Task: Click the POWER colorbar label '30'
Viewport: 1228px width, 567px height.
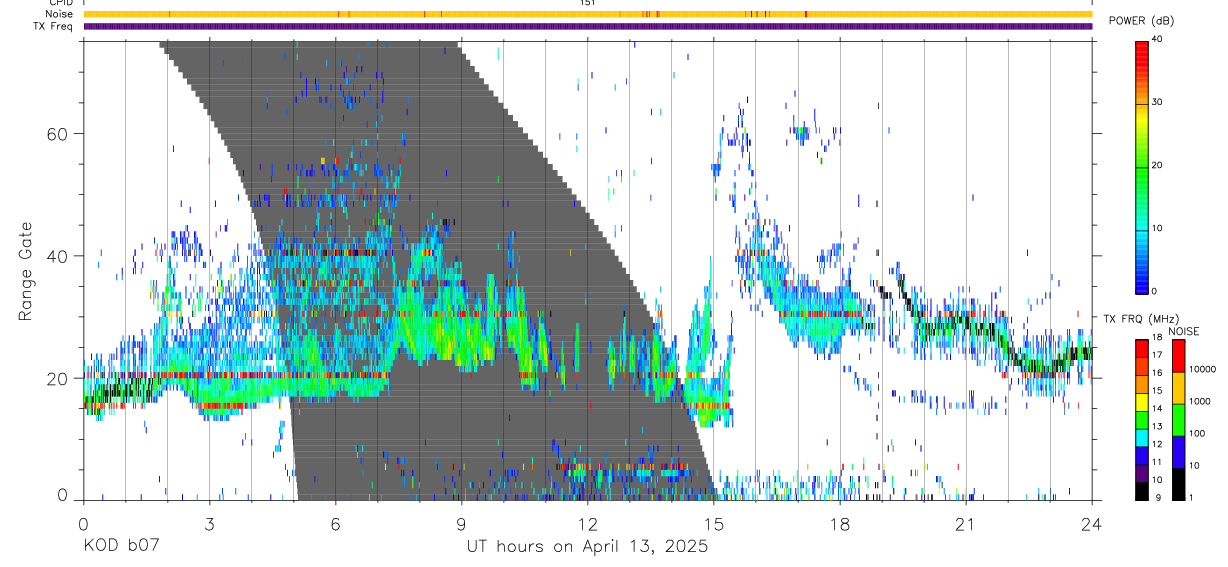Action: point(1158,103)
